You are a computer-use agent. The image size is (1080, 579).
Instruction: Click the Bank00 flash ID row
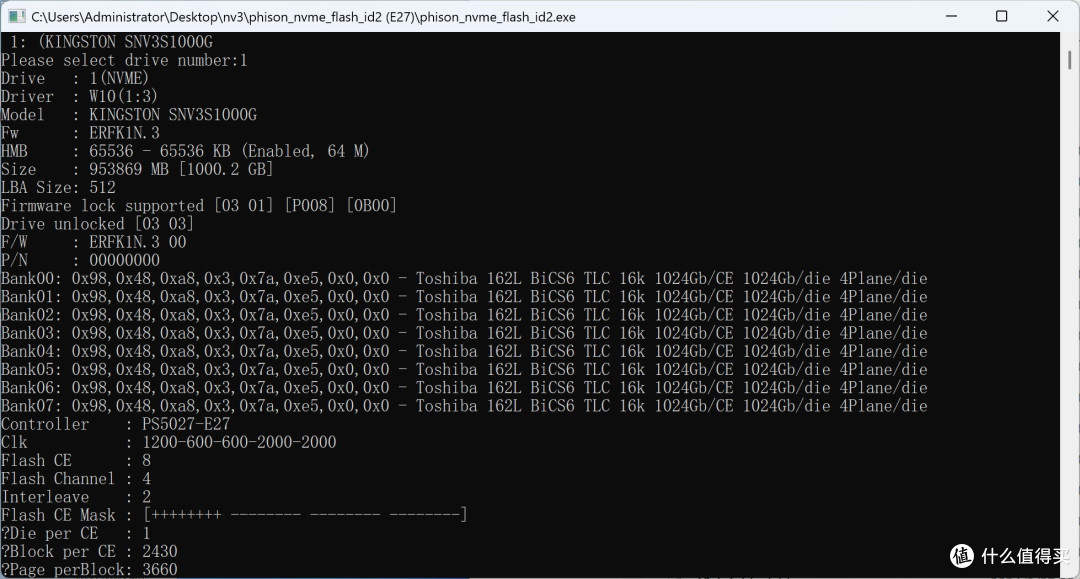464,279
